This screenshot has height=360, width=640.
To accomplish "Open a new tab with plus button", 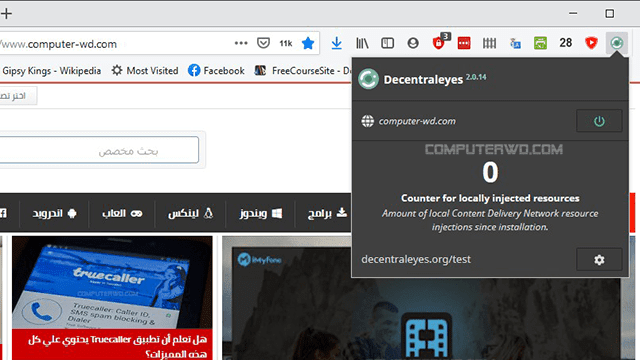I will point(7,13).
